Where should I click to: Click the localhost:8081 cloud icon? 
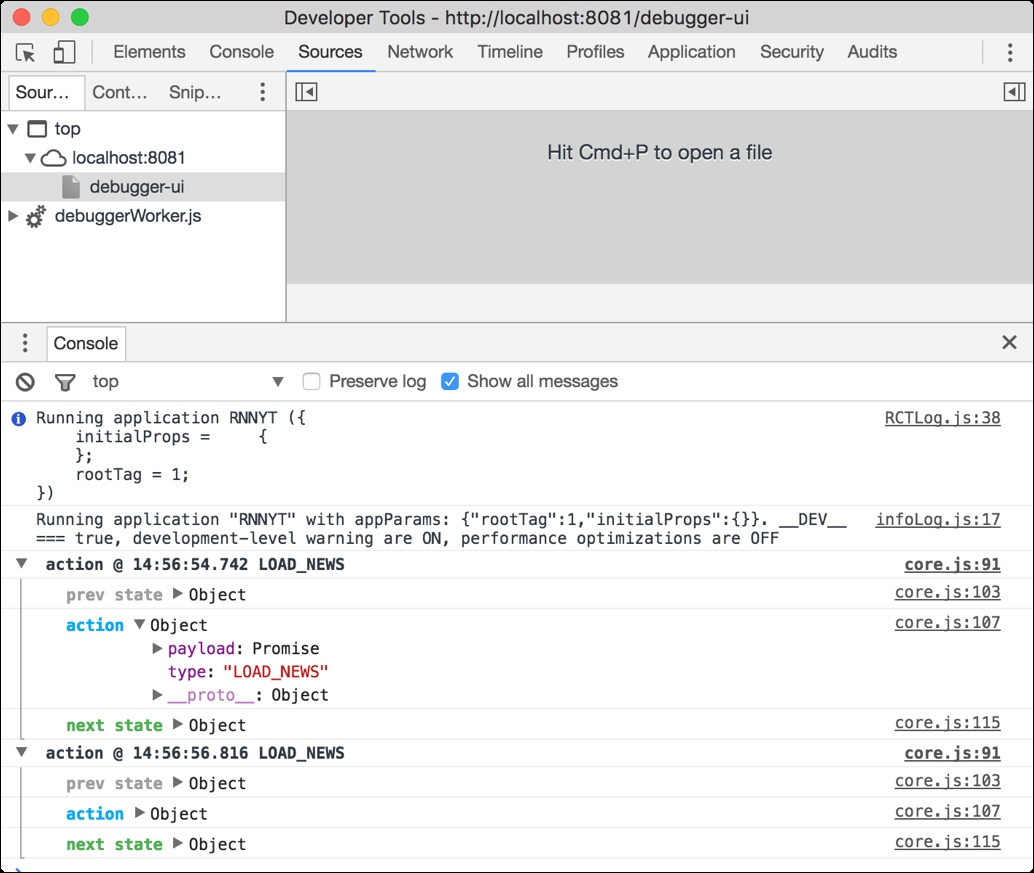[53, 158]
